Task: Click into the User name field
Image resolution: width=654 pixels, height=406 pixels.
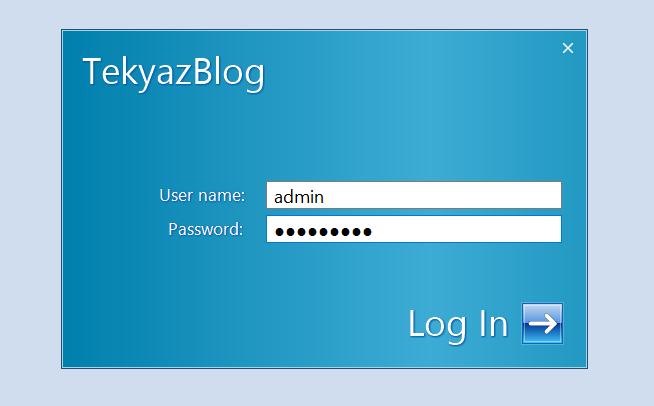Action: [414, 195]
